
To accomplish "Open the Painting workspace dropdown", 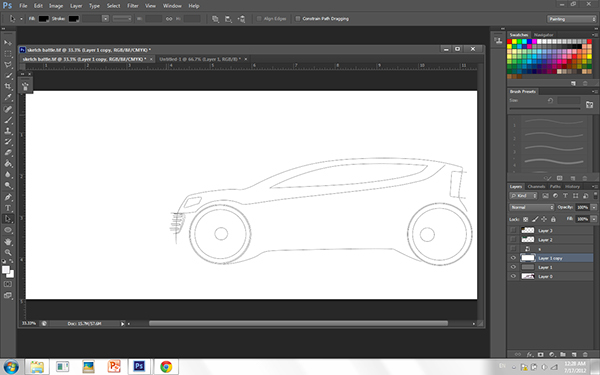I will pos(572,19).
